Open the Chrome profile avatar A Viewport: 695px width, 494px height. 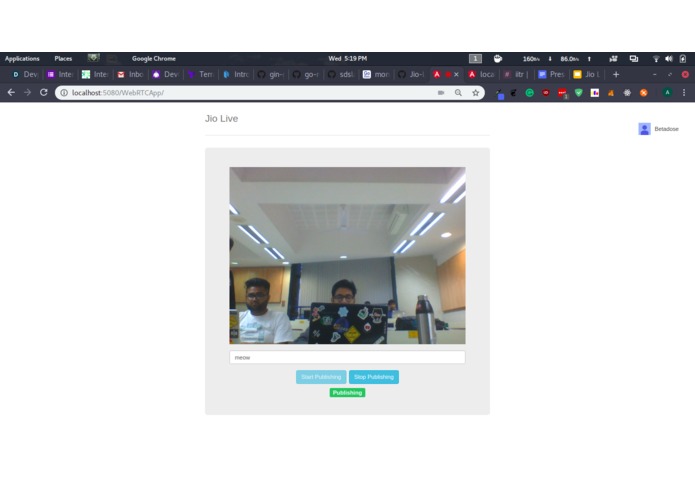point(667,93)
